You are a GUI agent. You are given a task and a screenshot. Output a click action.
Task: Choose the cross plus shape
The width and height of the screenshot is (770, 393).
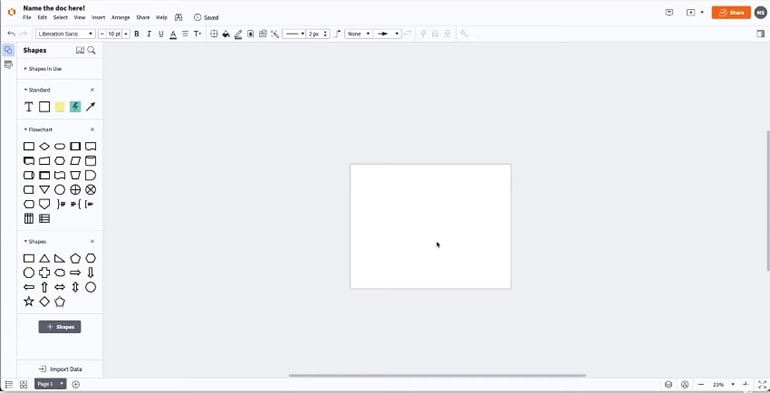tap(44, 273)
